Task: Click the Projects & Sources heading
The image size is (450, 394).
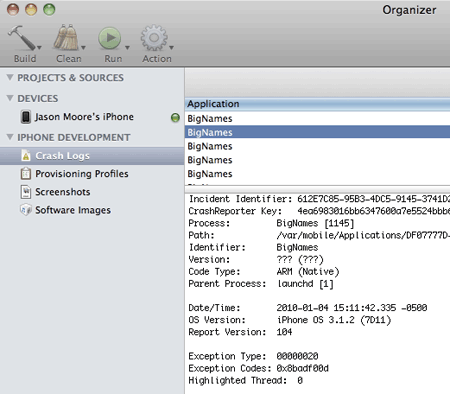Action: (x=71, y=78)
